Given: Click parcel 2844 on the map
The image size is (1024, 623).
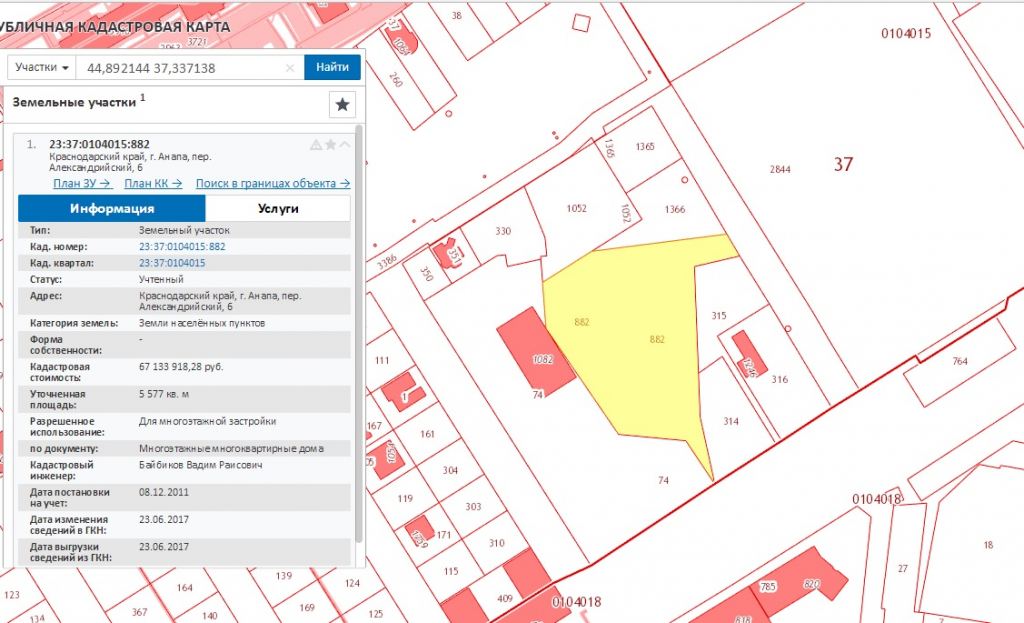Looking at the screenshot, I should coord(780,170).
